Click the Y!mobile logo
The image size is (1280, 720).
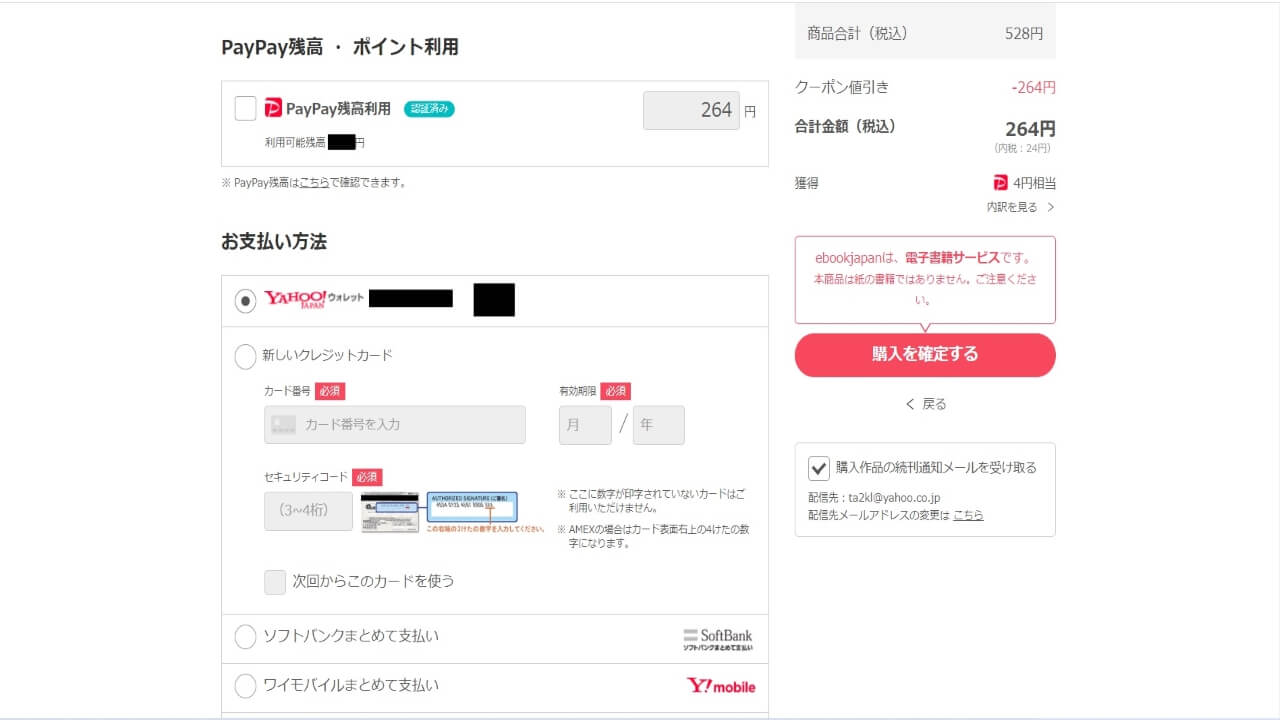pyautogui.click(x=720, y=686)
